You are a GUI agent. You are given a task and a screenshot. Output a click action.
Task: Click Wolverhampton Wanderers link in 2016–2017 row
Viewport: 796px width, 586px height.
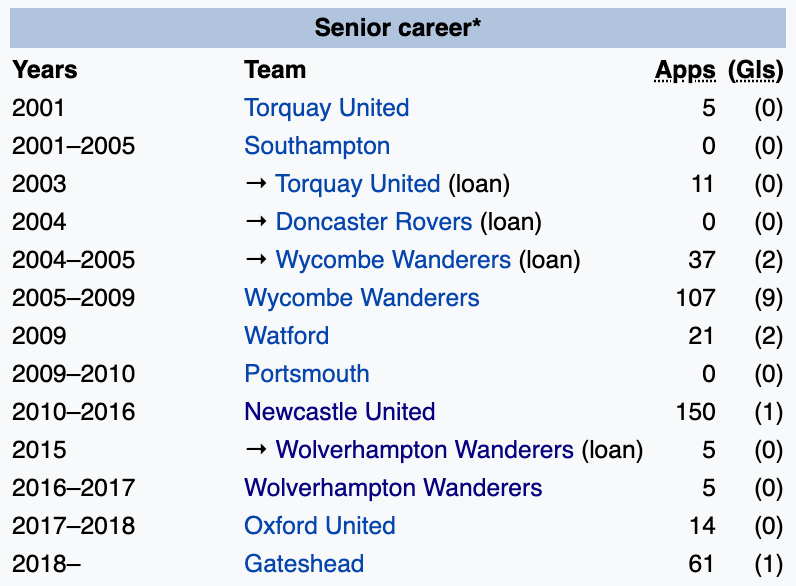393,488
